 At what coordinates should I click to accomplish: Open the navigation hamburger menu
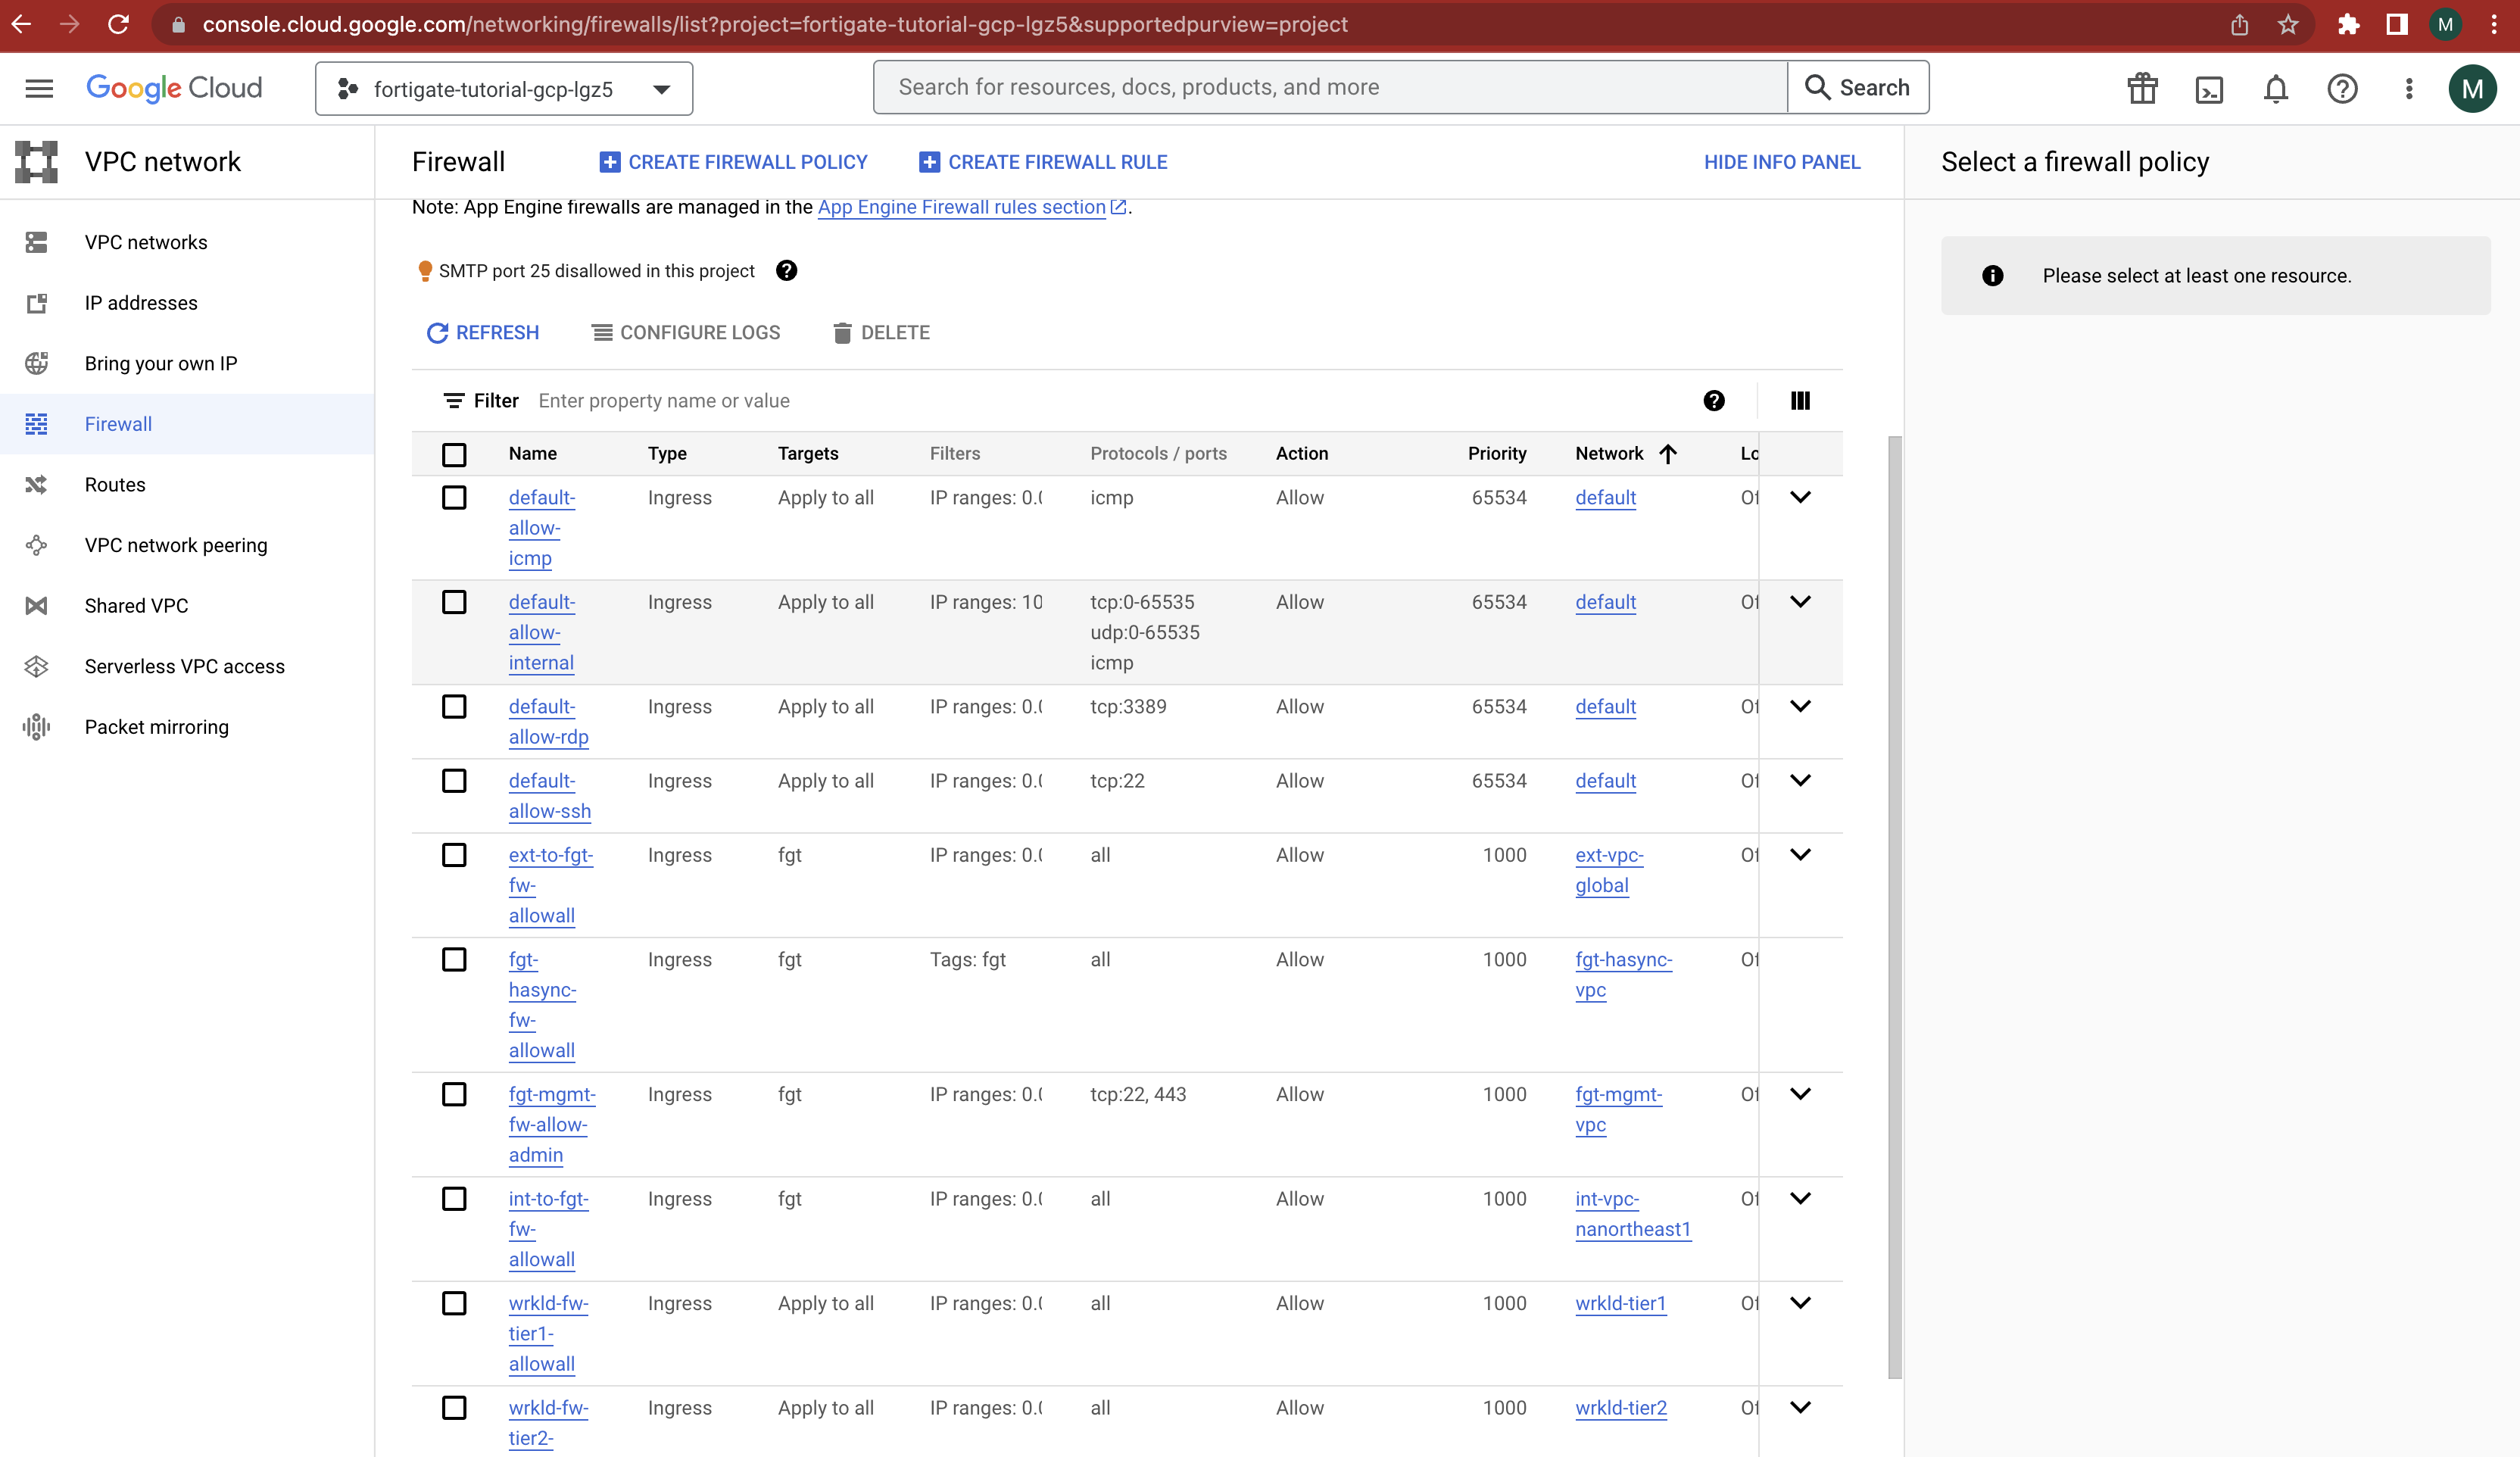coord(38,87)
